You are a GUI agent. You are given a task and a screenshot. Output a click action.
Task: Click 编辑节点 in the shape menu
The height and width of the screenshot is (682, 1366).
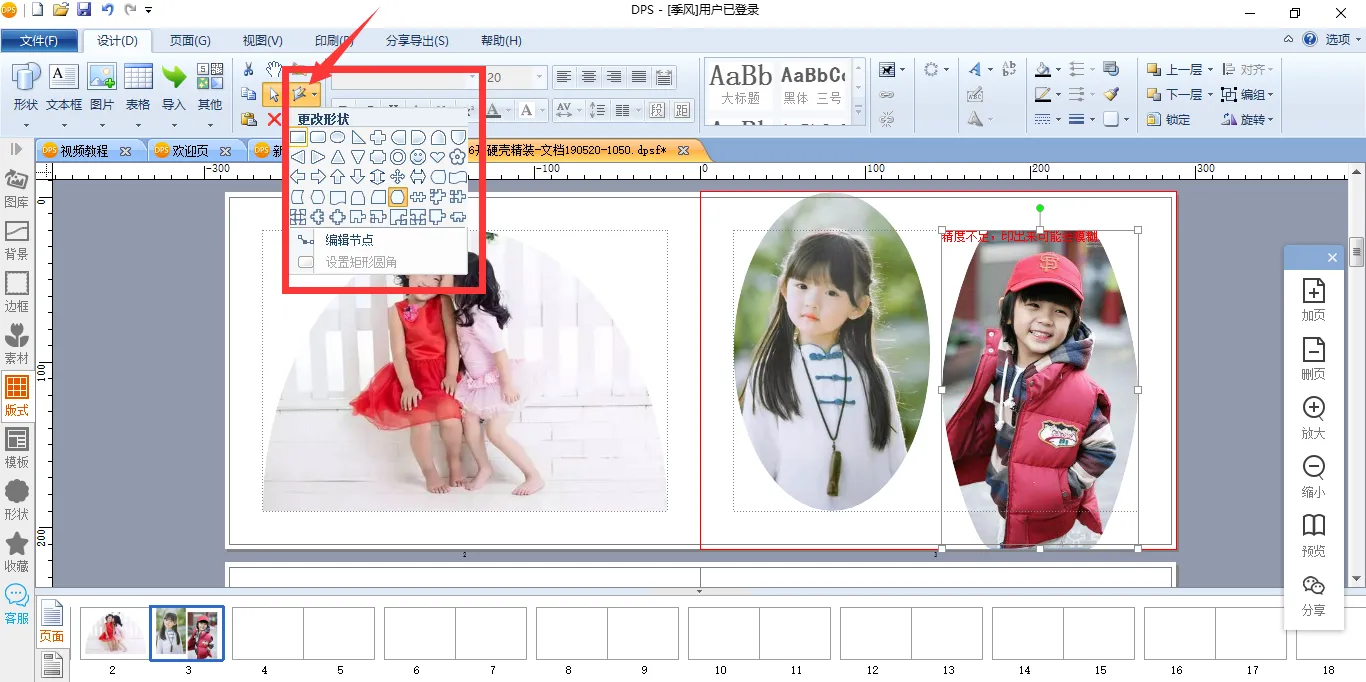pos(349,240)
